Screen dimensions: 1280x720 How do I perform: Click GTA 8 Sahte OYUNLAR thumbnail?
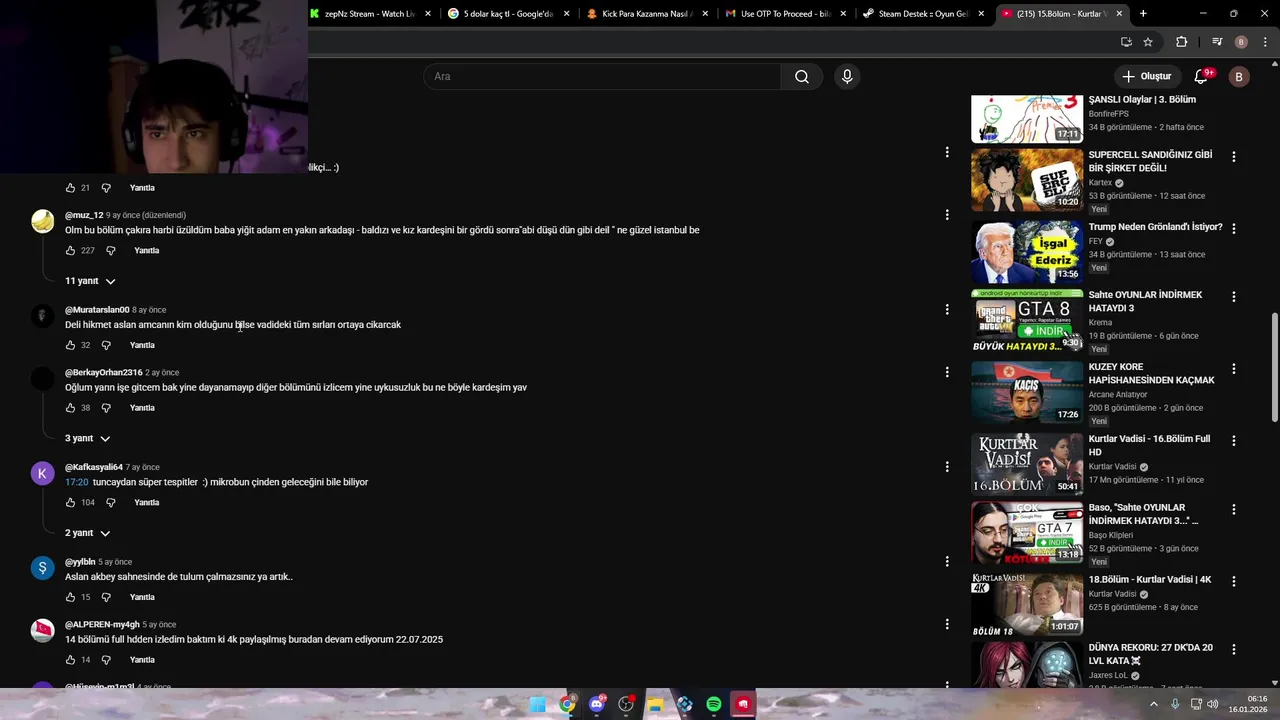(1027, 320)
